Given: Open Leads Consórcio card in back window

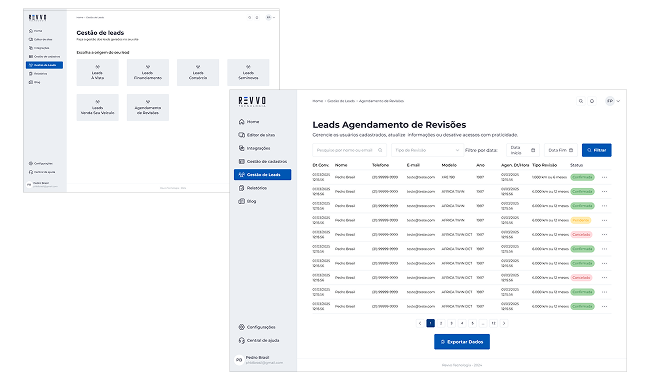Looking at the screenshot, I should [x=198, y=73].
